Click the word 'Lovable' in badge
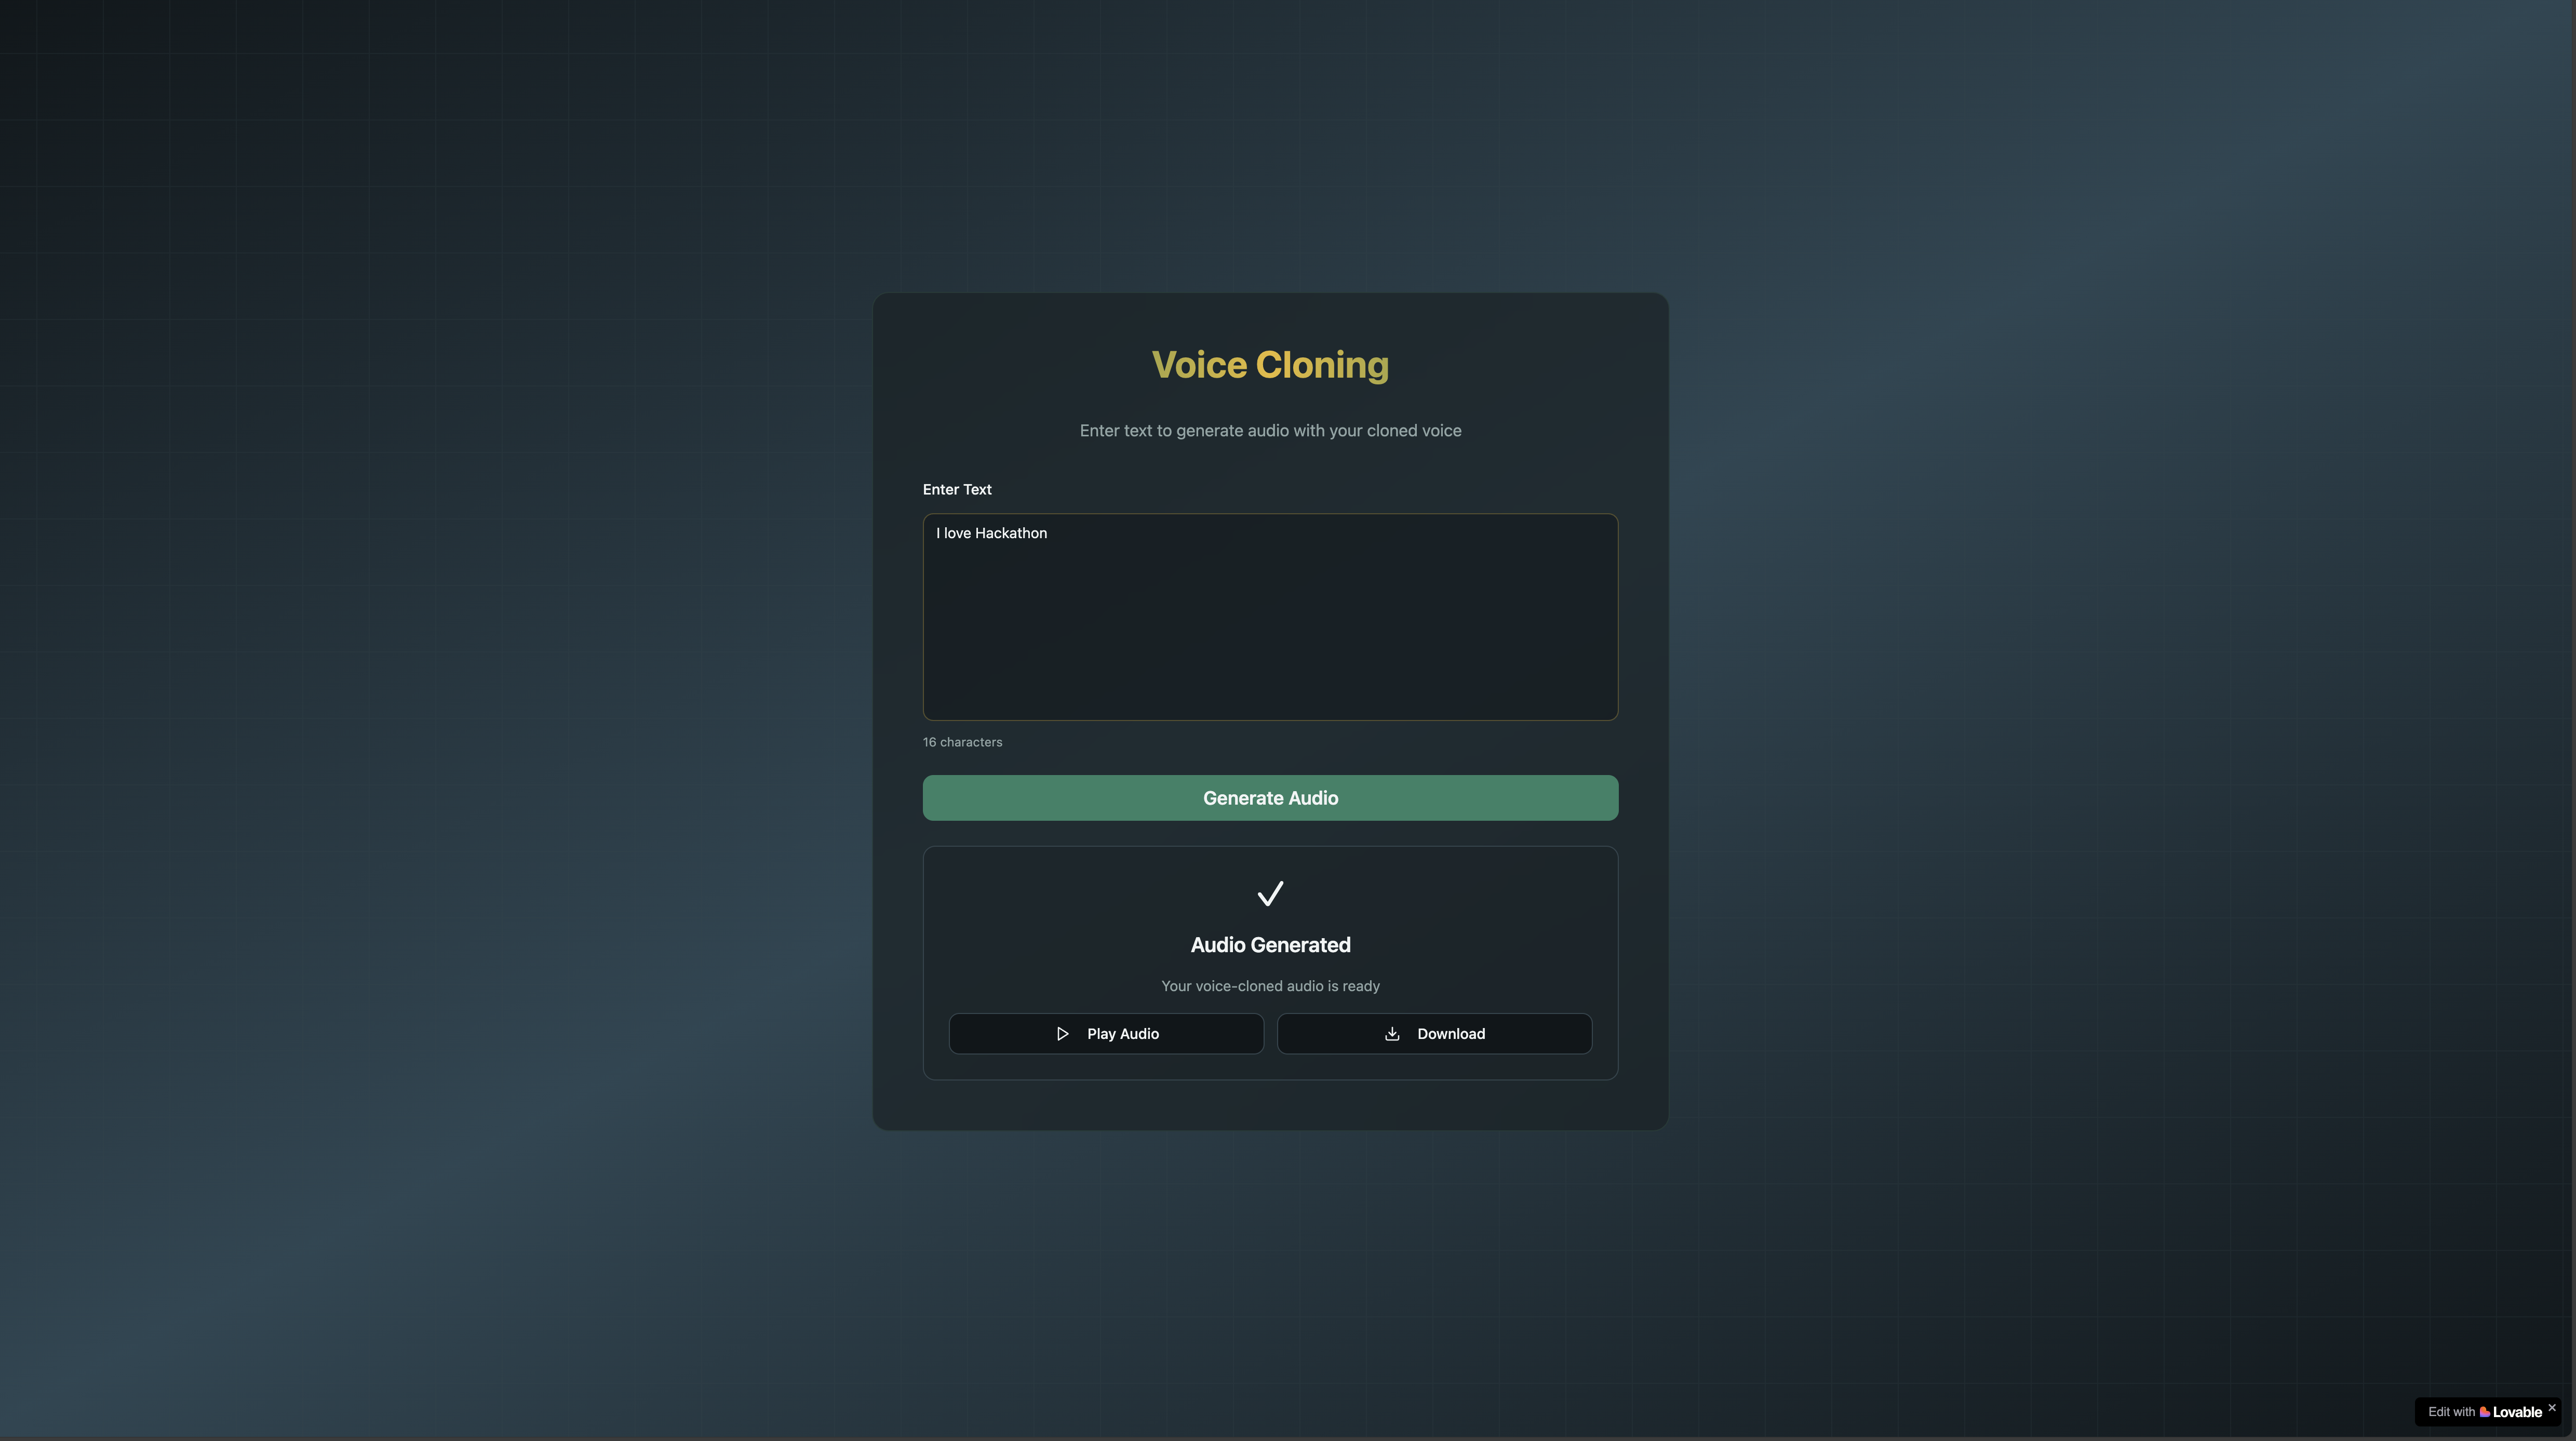Image resolution: width=2576 pixels, height=1441 pixels. coord(2517,1412)
